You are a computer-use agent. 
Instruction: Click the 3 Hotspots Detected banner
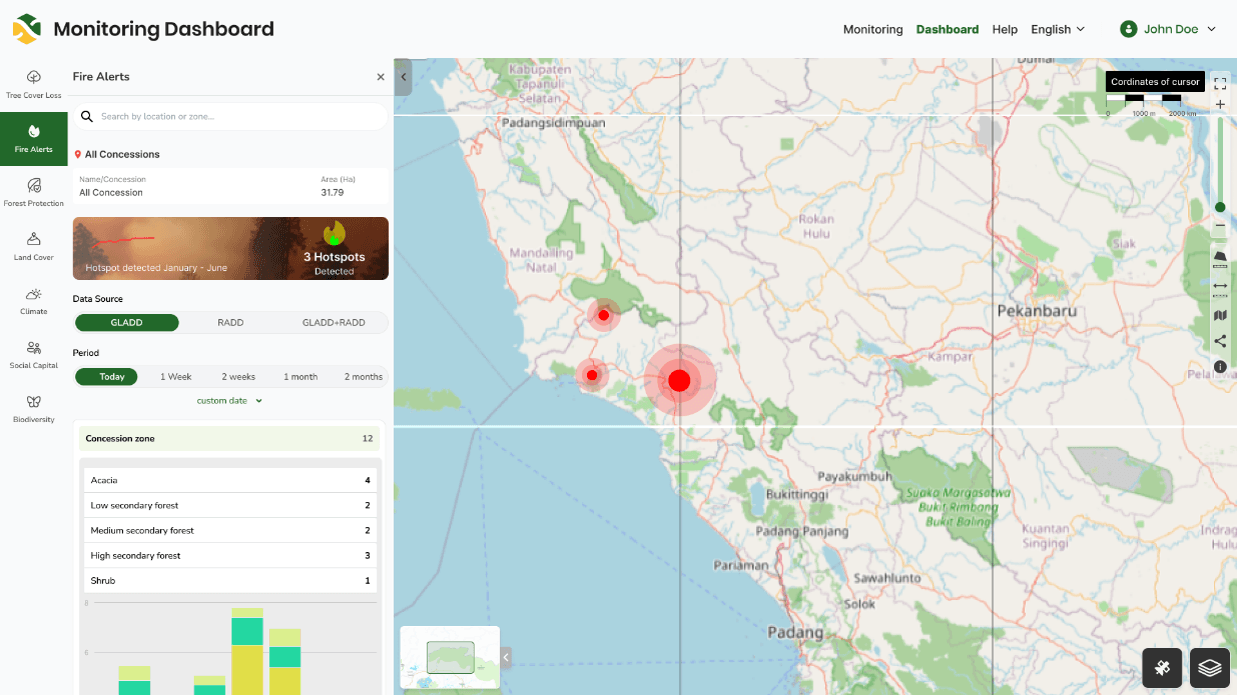click(x=231, y=248)
